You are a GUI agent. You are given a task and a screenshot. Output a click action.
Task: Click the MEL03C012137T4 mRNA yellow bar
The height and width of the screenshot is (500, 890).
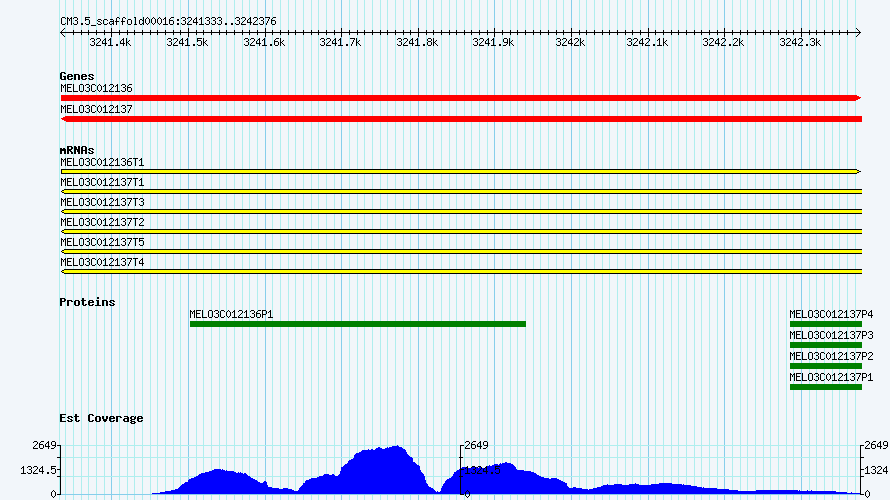(x=461, y=272)
